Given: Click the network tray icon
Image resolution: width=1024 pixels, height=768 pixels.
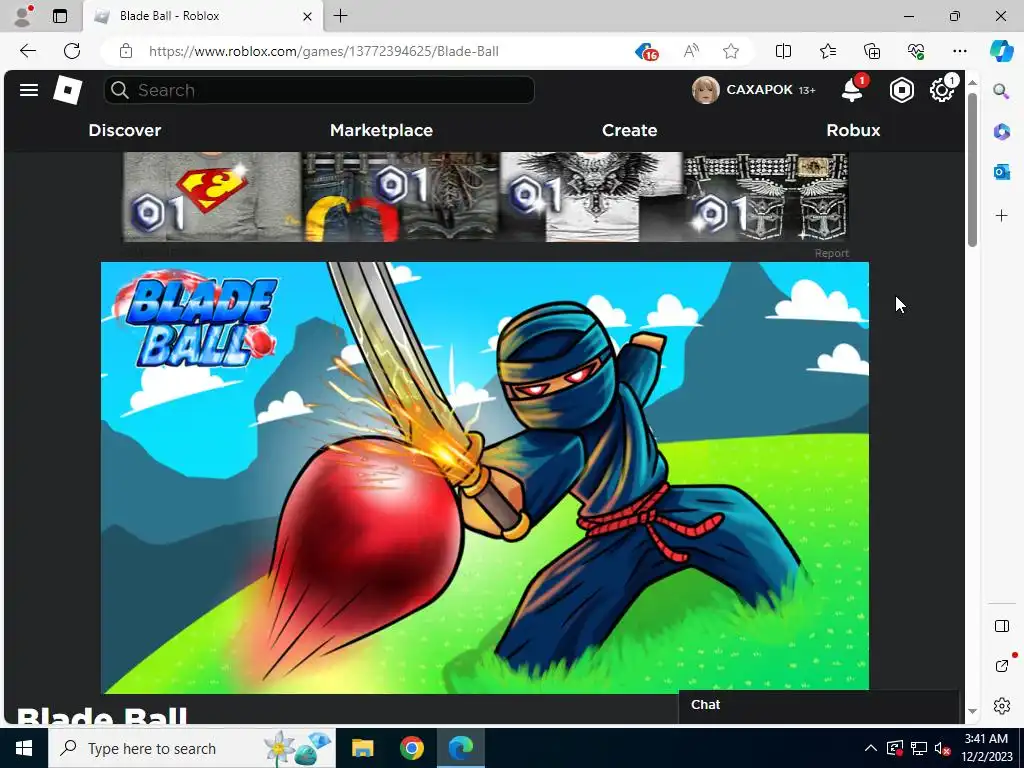Looking at the screenshot, I should point(919,748).
